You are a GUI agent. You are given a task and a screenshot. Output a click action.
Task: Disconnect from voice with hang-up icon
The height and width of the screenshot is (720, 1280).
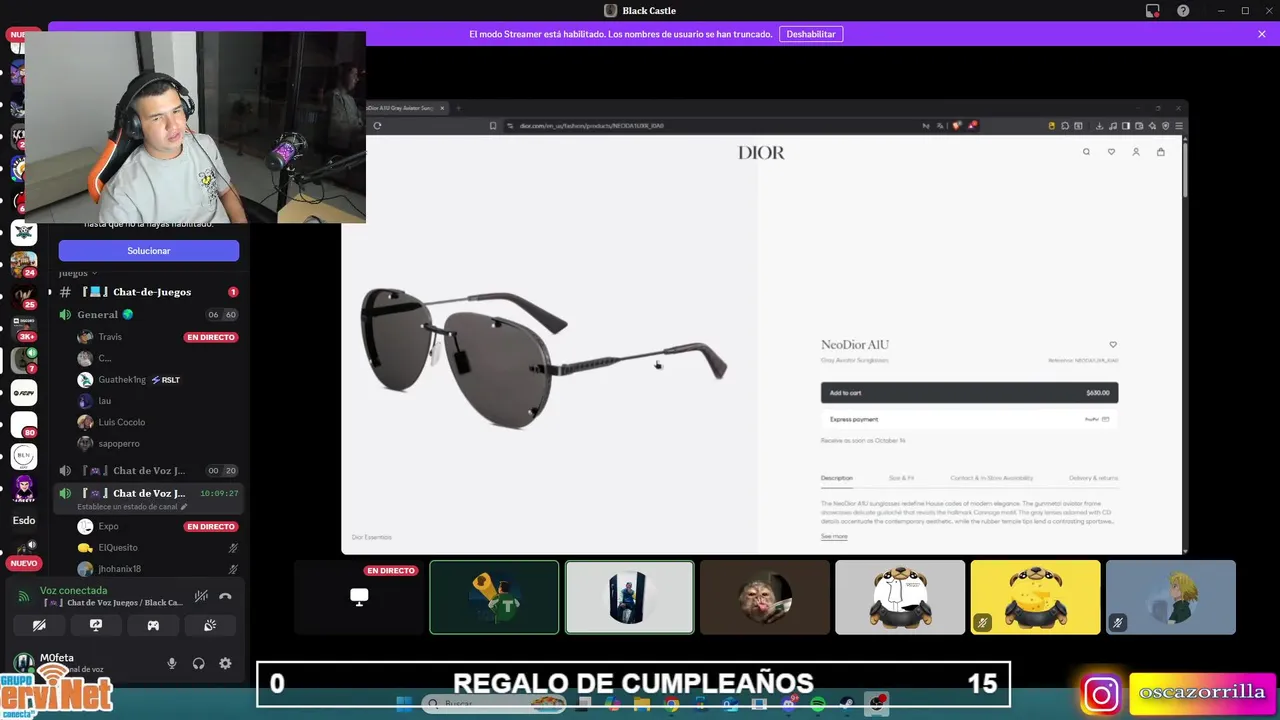[225, 596]
